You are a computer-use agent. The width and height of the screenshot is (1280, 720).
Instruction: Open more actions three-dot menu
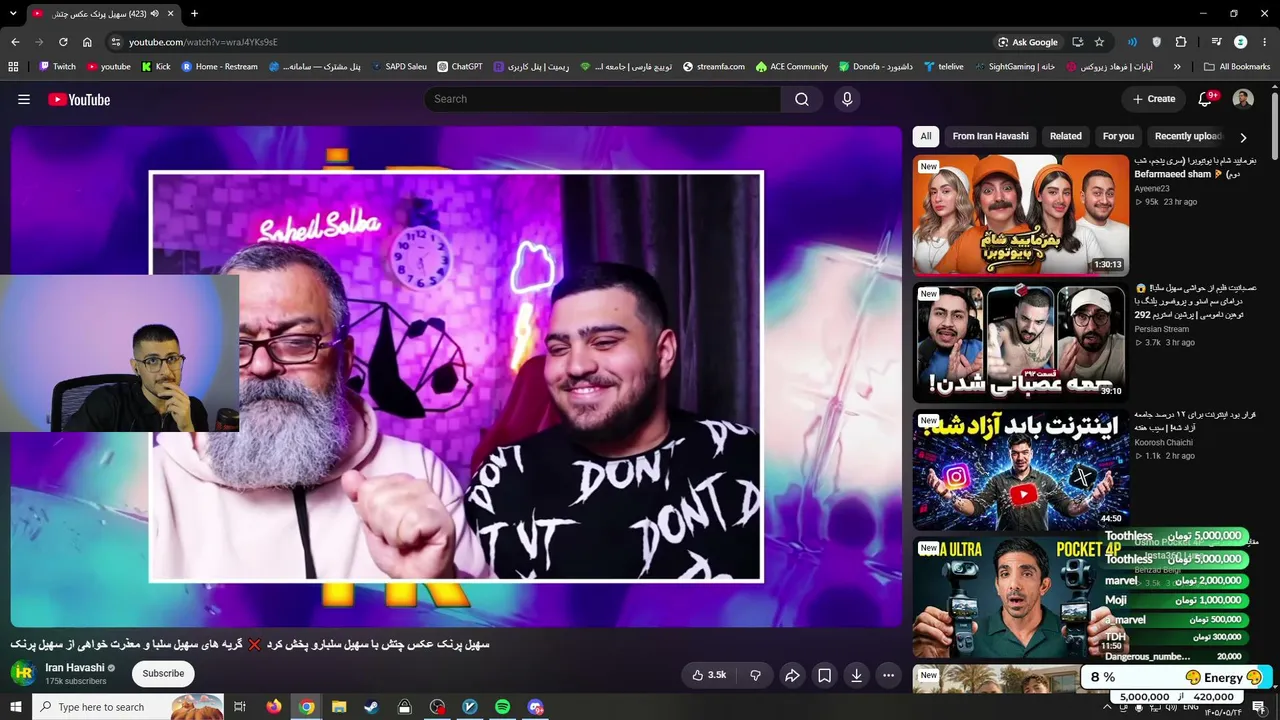(888, 675)
